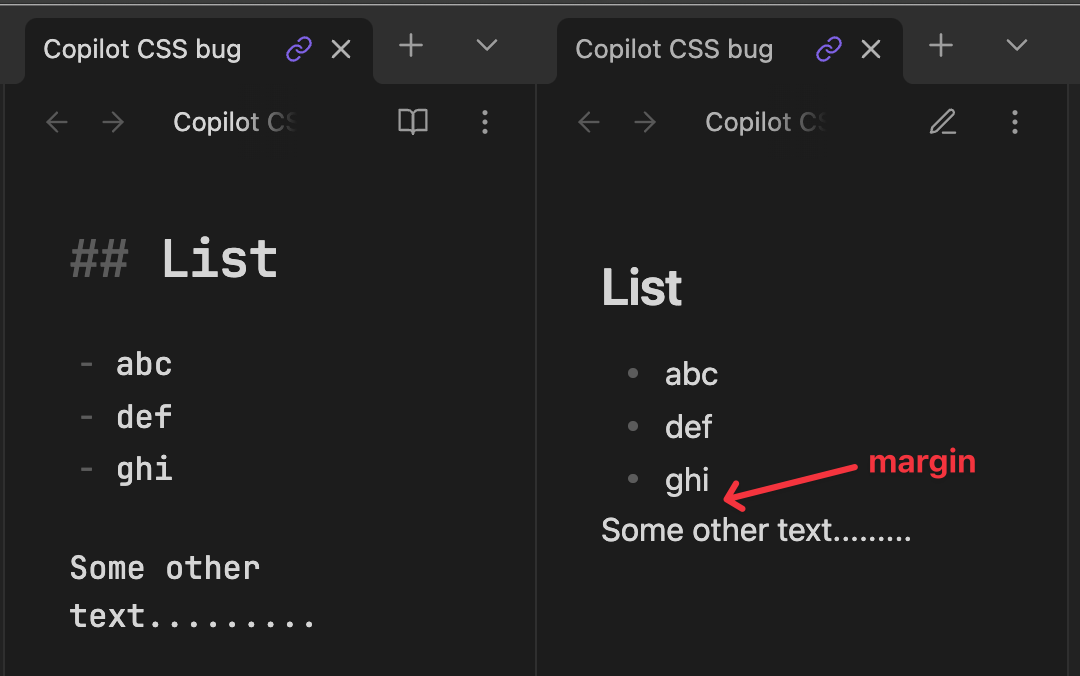Image resolution: width=1080 pixels, height=676 pixels.
Task: Open reading view with the book icon
Action: (x=412, y=122)
